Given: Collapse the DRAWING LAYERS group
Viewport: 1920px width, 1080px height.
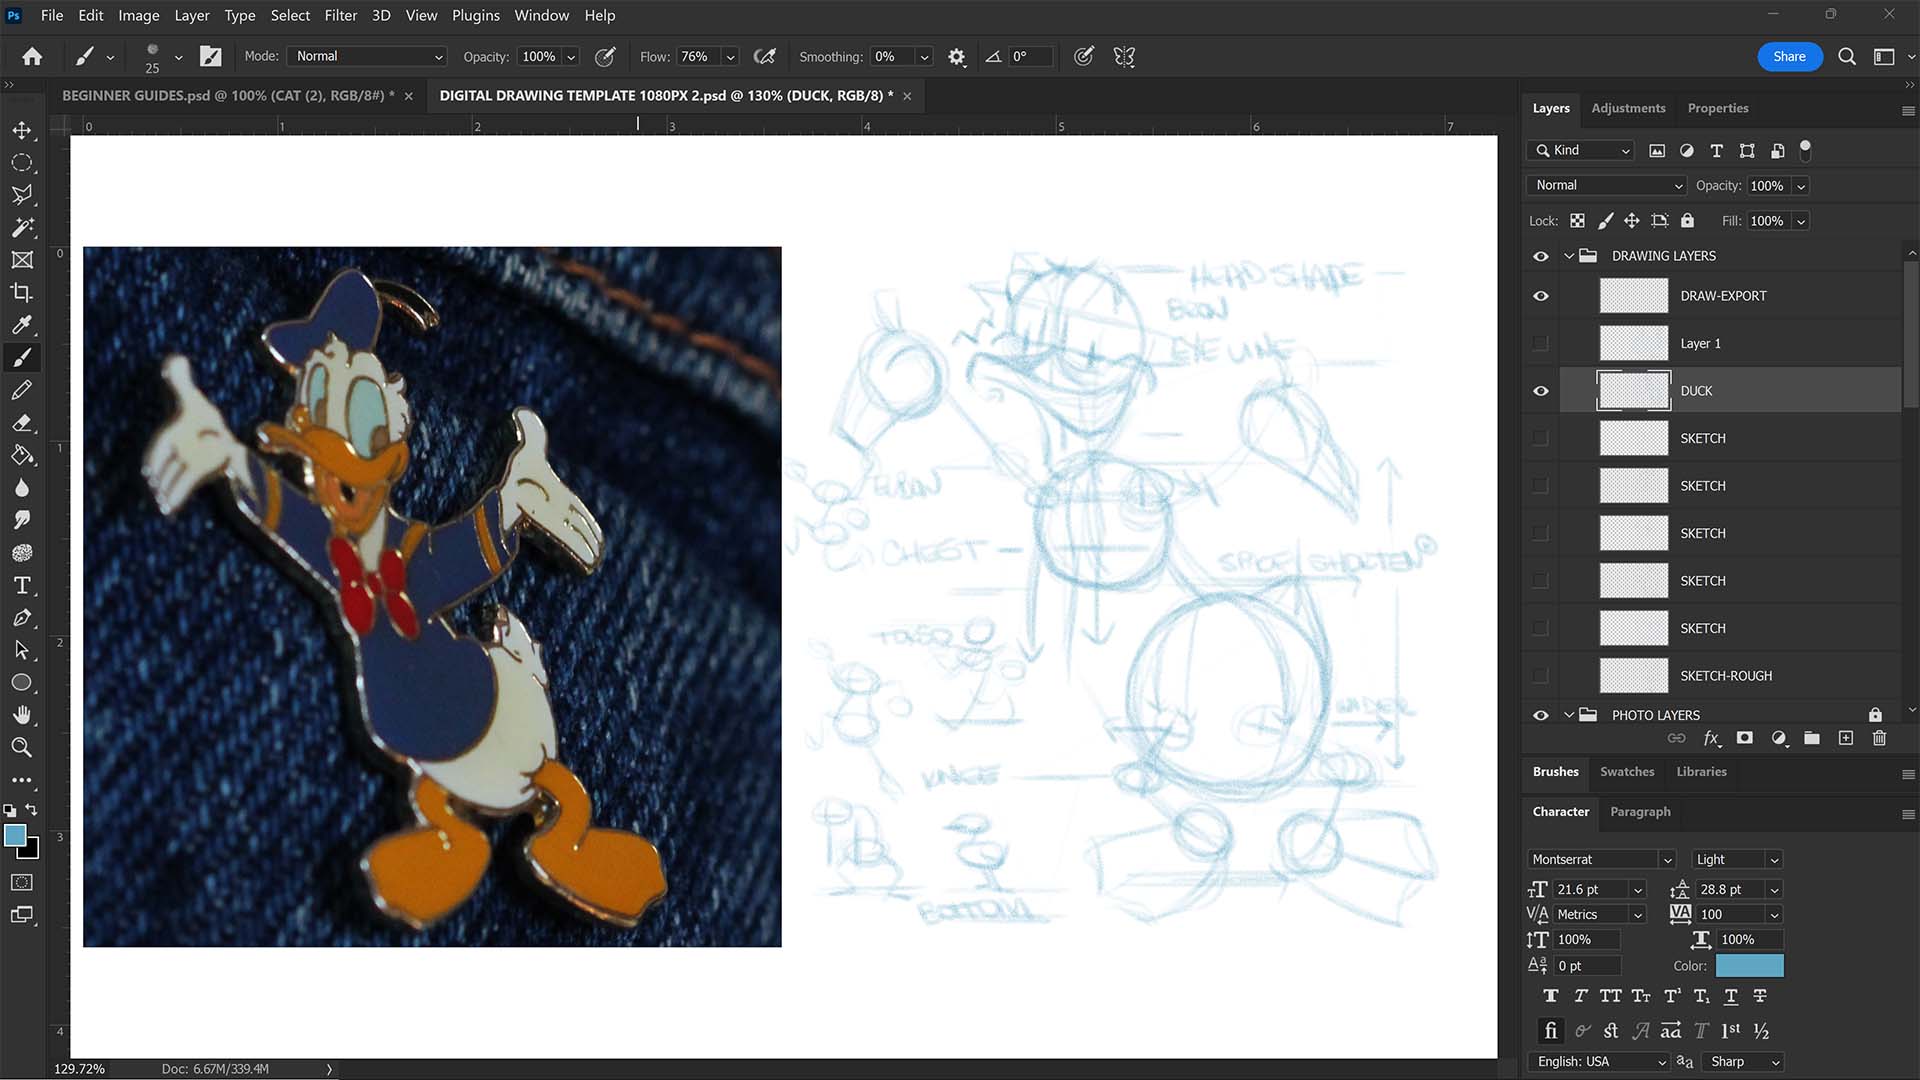Looking at the screenshot, I should [x=1569, y=256].
